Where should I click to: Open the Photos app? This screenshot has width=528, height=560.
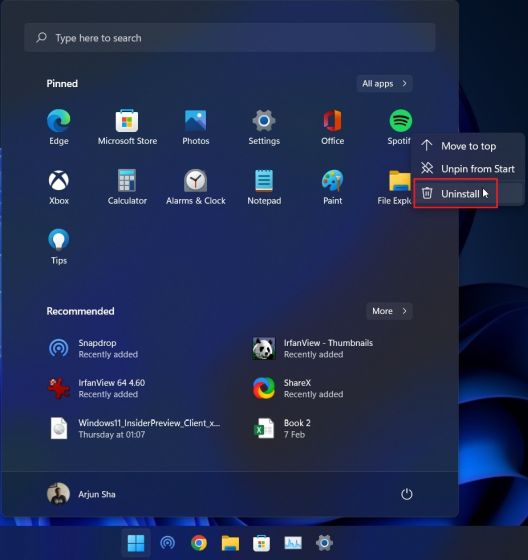pos(195,128)
